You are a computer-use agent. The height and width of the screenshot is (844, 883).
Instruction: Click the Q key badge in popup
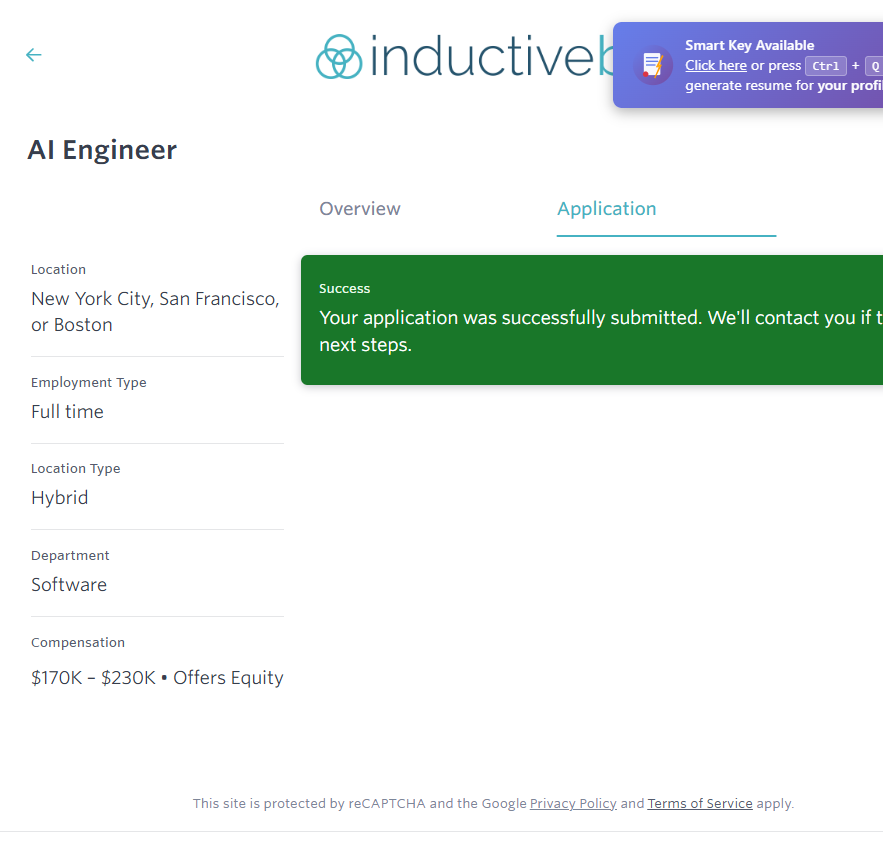click(873, 66)
